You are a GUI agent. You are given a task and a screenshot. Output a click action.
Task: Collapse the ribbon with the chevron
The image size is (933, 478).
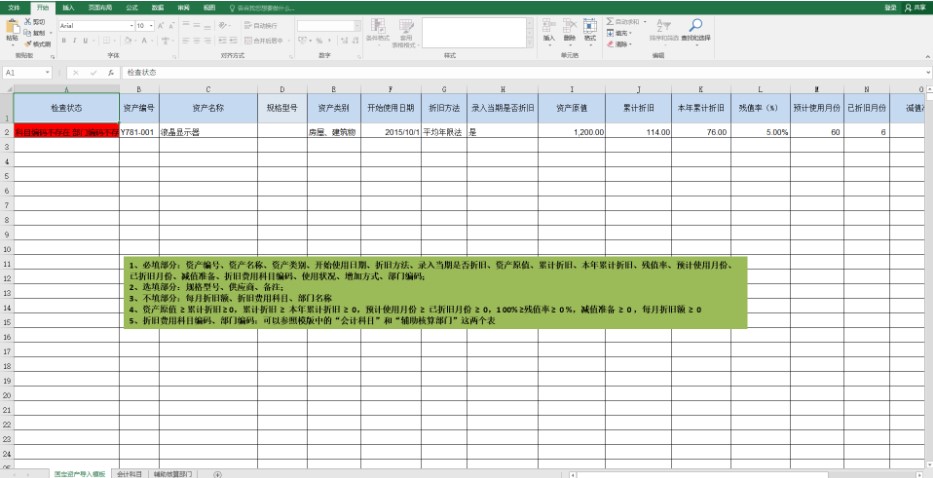point(928,57)
